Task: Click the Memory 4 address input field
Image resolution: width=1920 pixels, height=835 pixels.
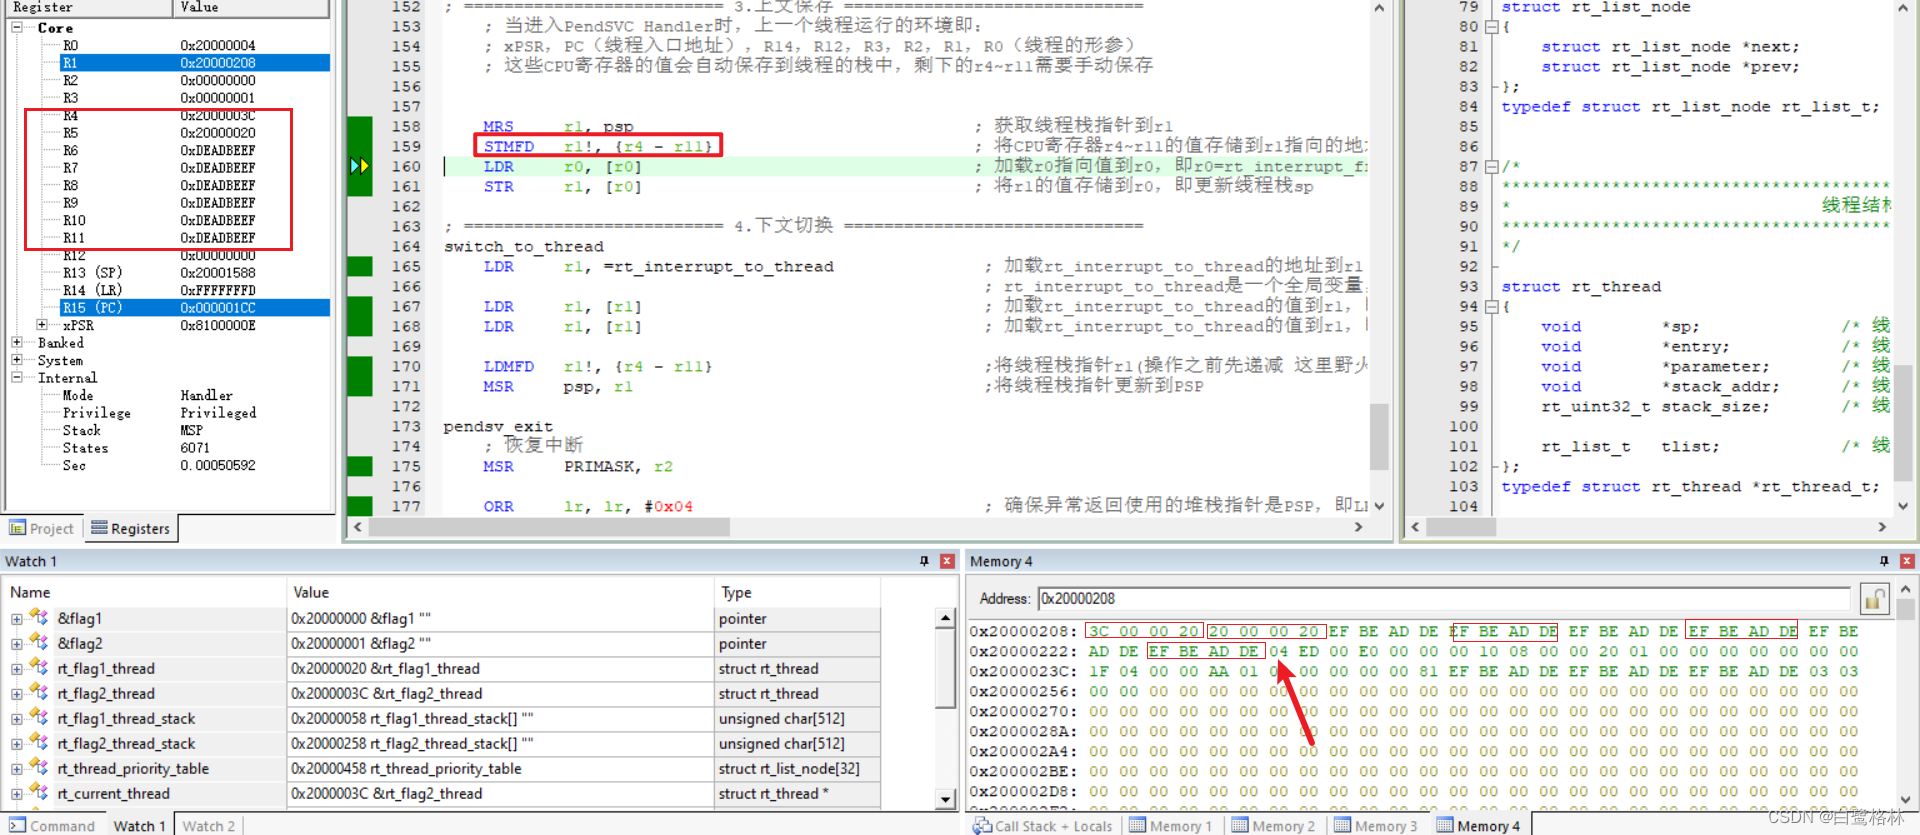Action: point(1444,598)
